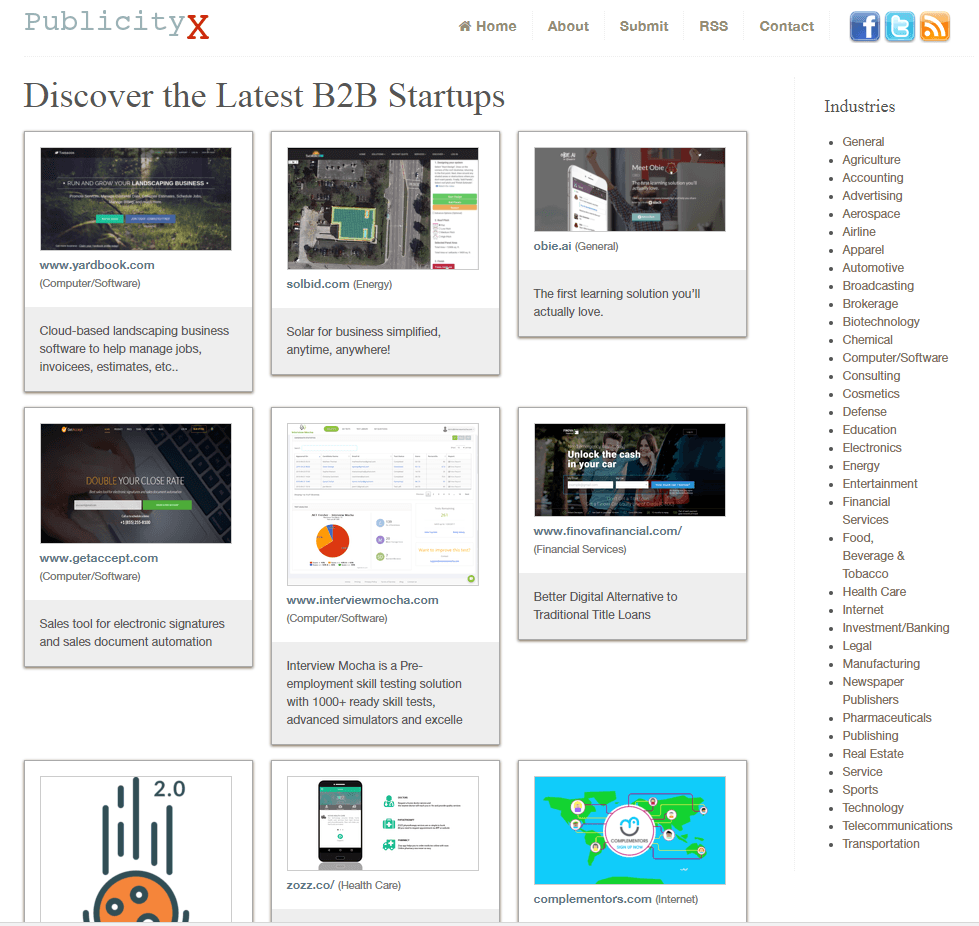Follow the www.finovafinancial.com/ link

click(608, 531)
